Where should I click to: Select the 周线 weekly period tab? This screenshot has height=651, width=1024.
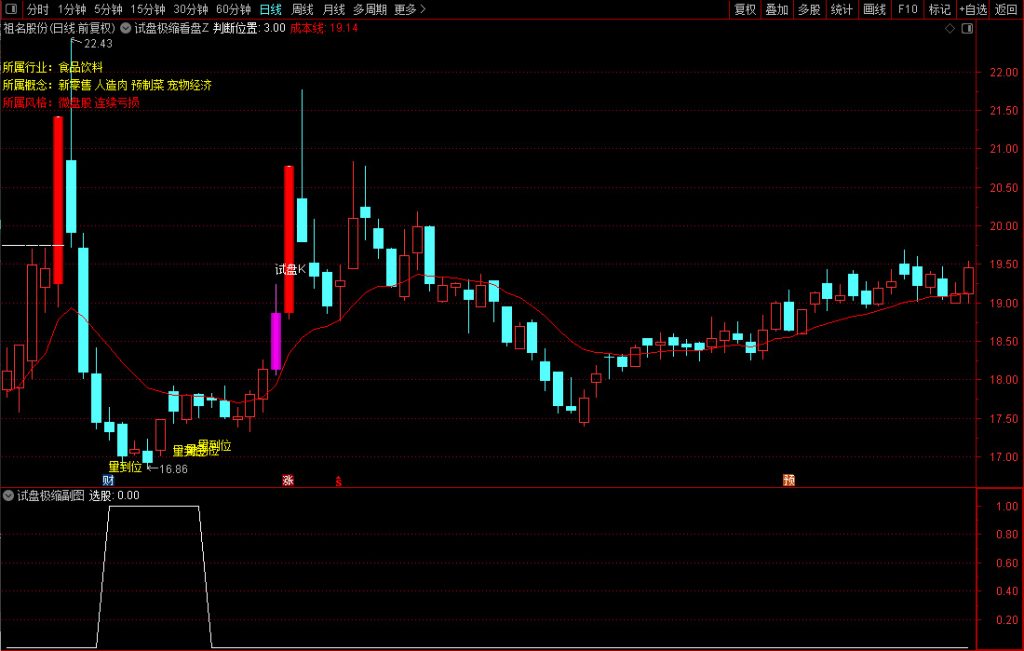pyautogui.click(x=302, y=9)
